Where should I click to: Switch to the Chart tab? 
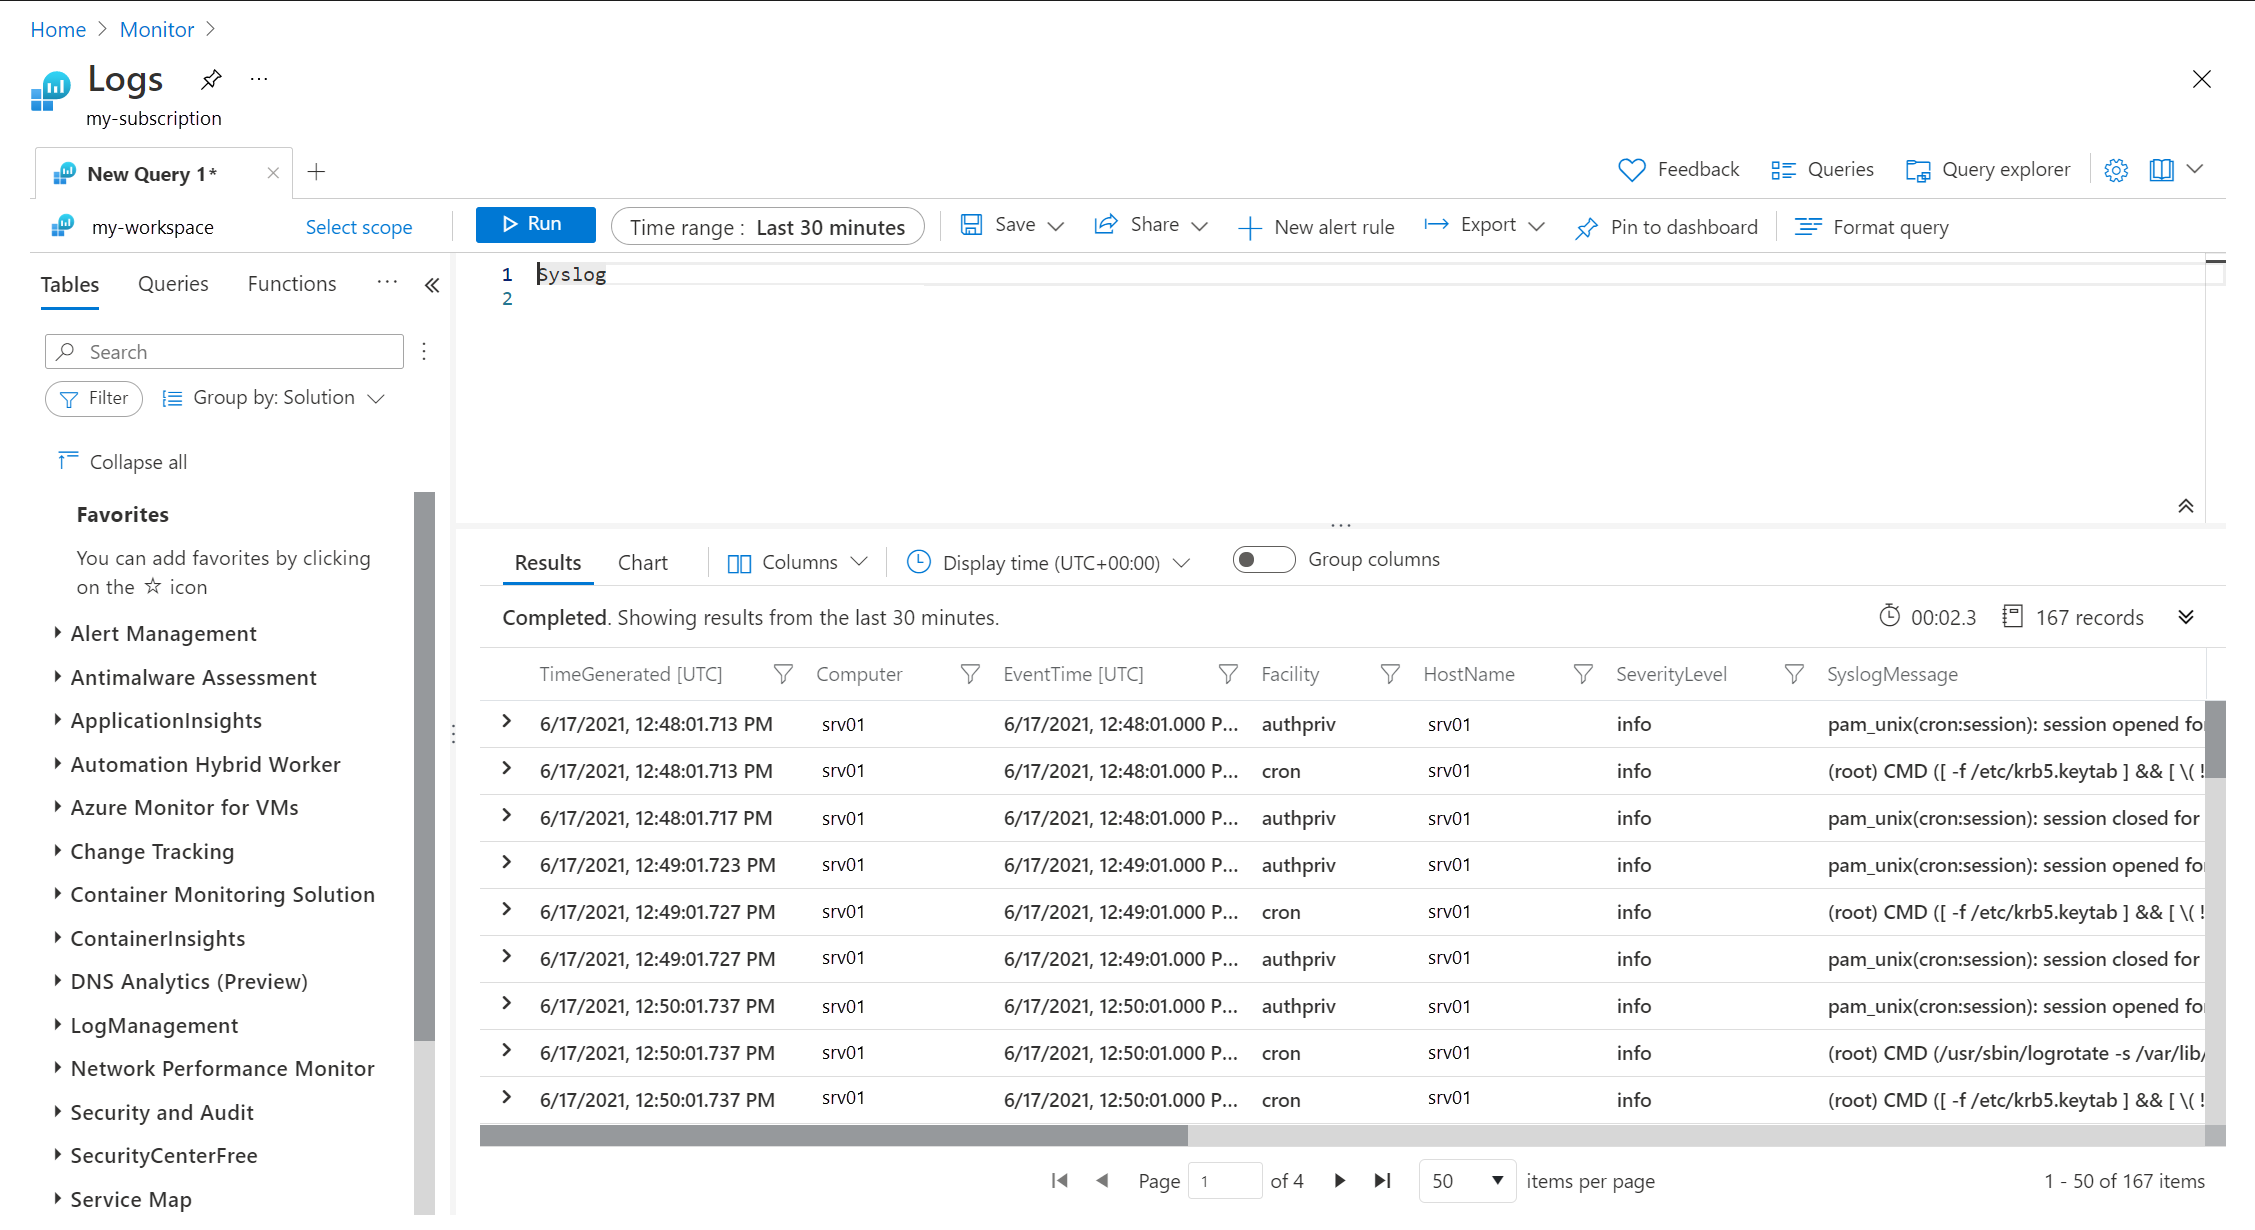point(642,563)
